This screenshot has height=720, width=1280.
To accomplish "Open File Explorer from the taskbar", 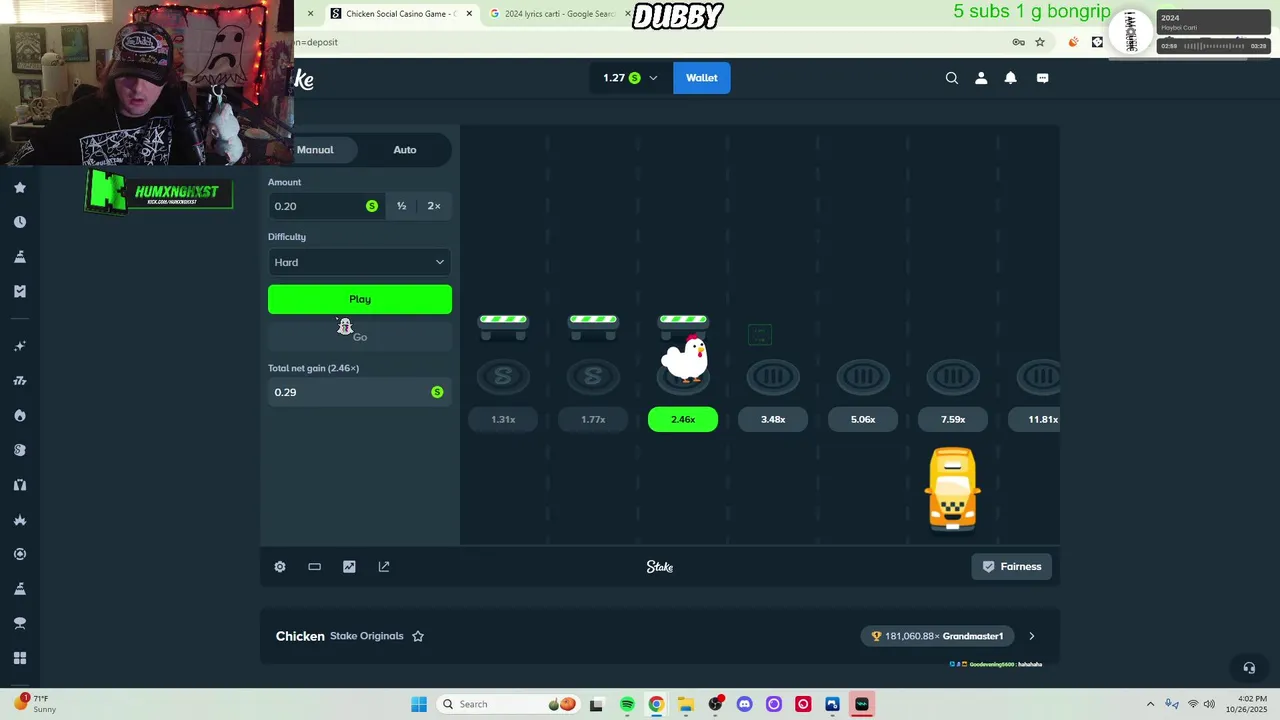I will 685,704.
